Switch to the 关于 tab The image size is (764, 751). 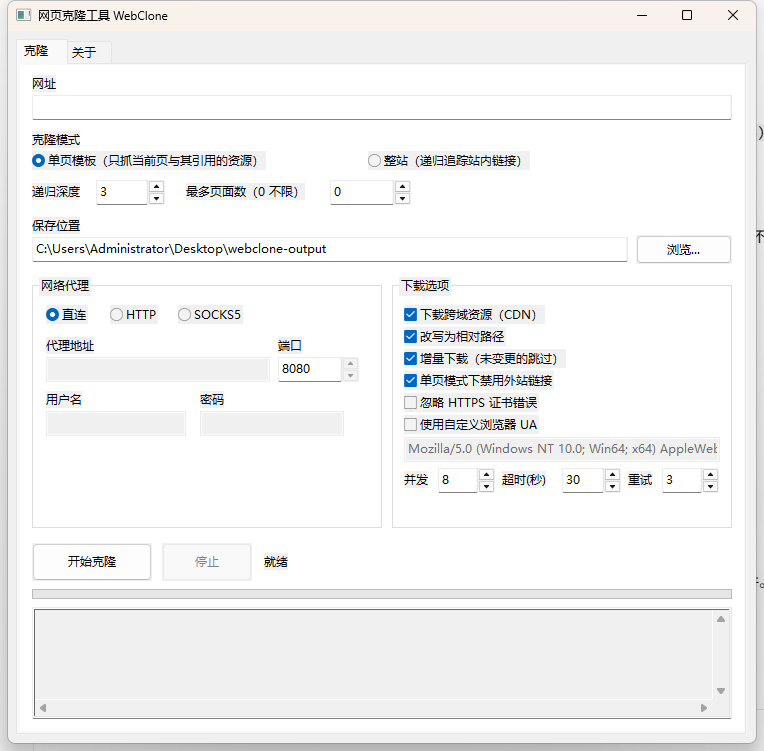point(89,52)
